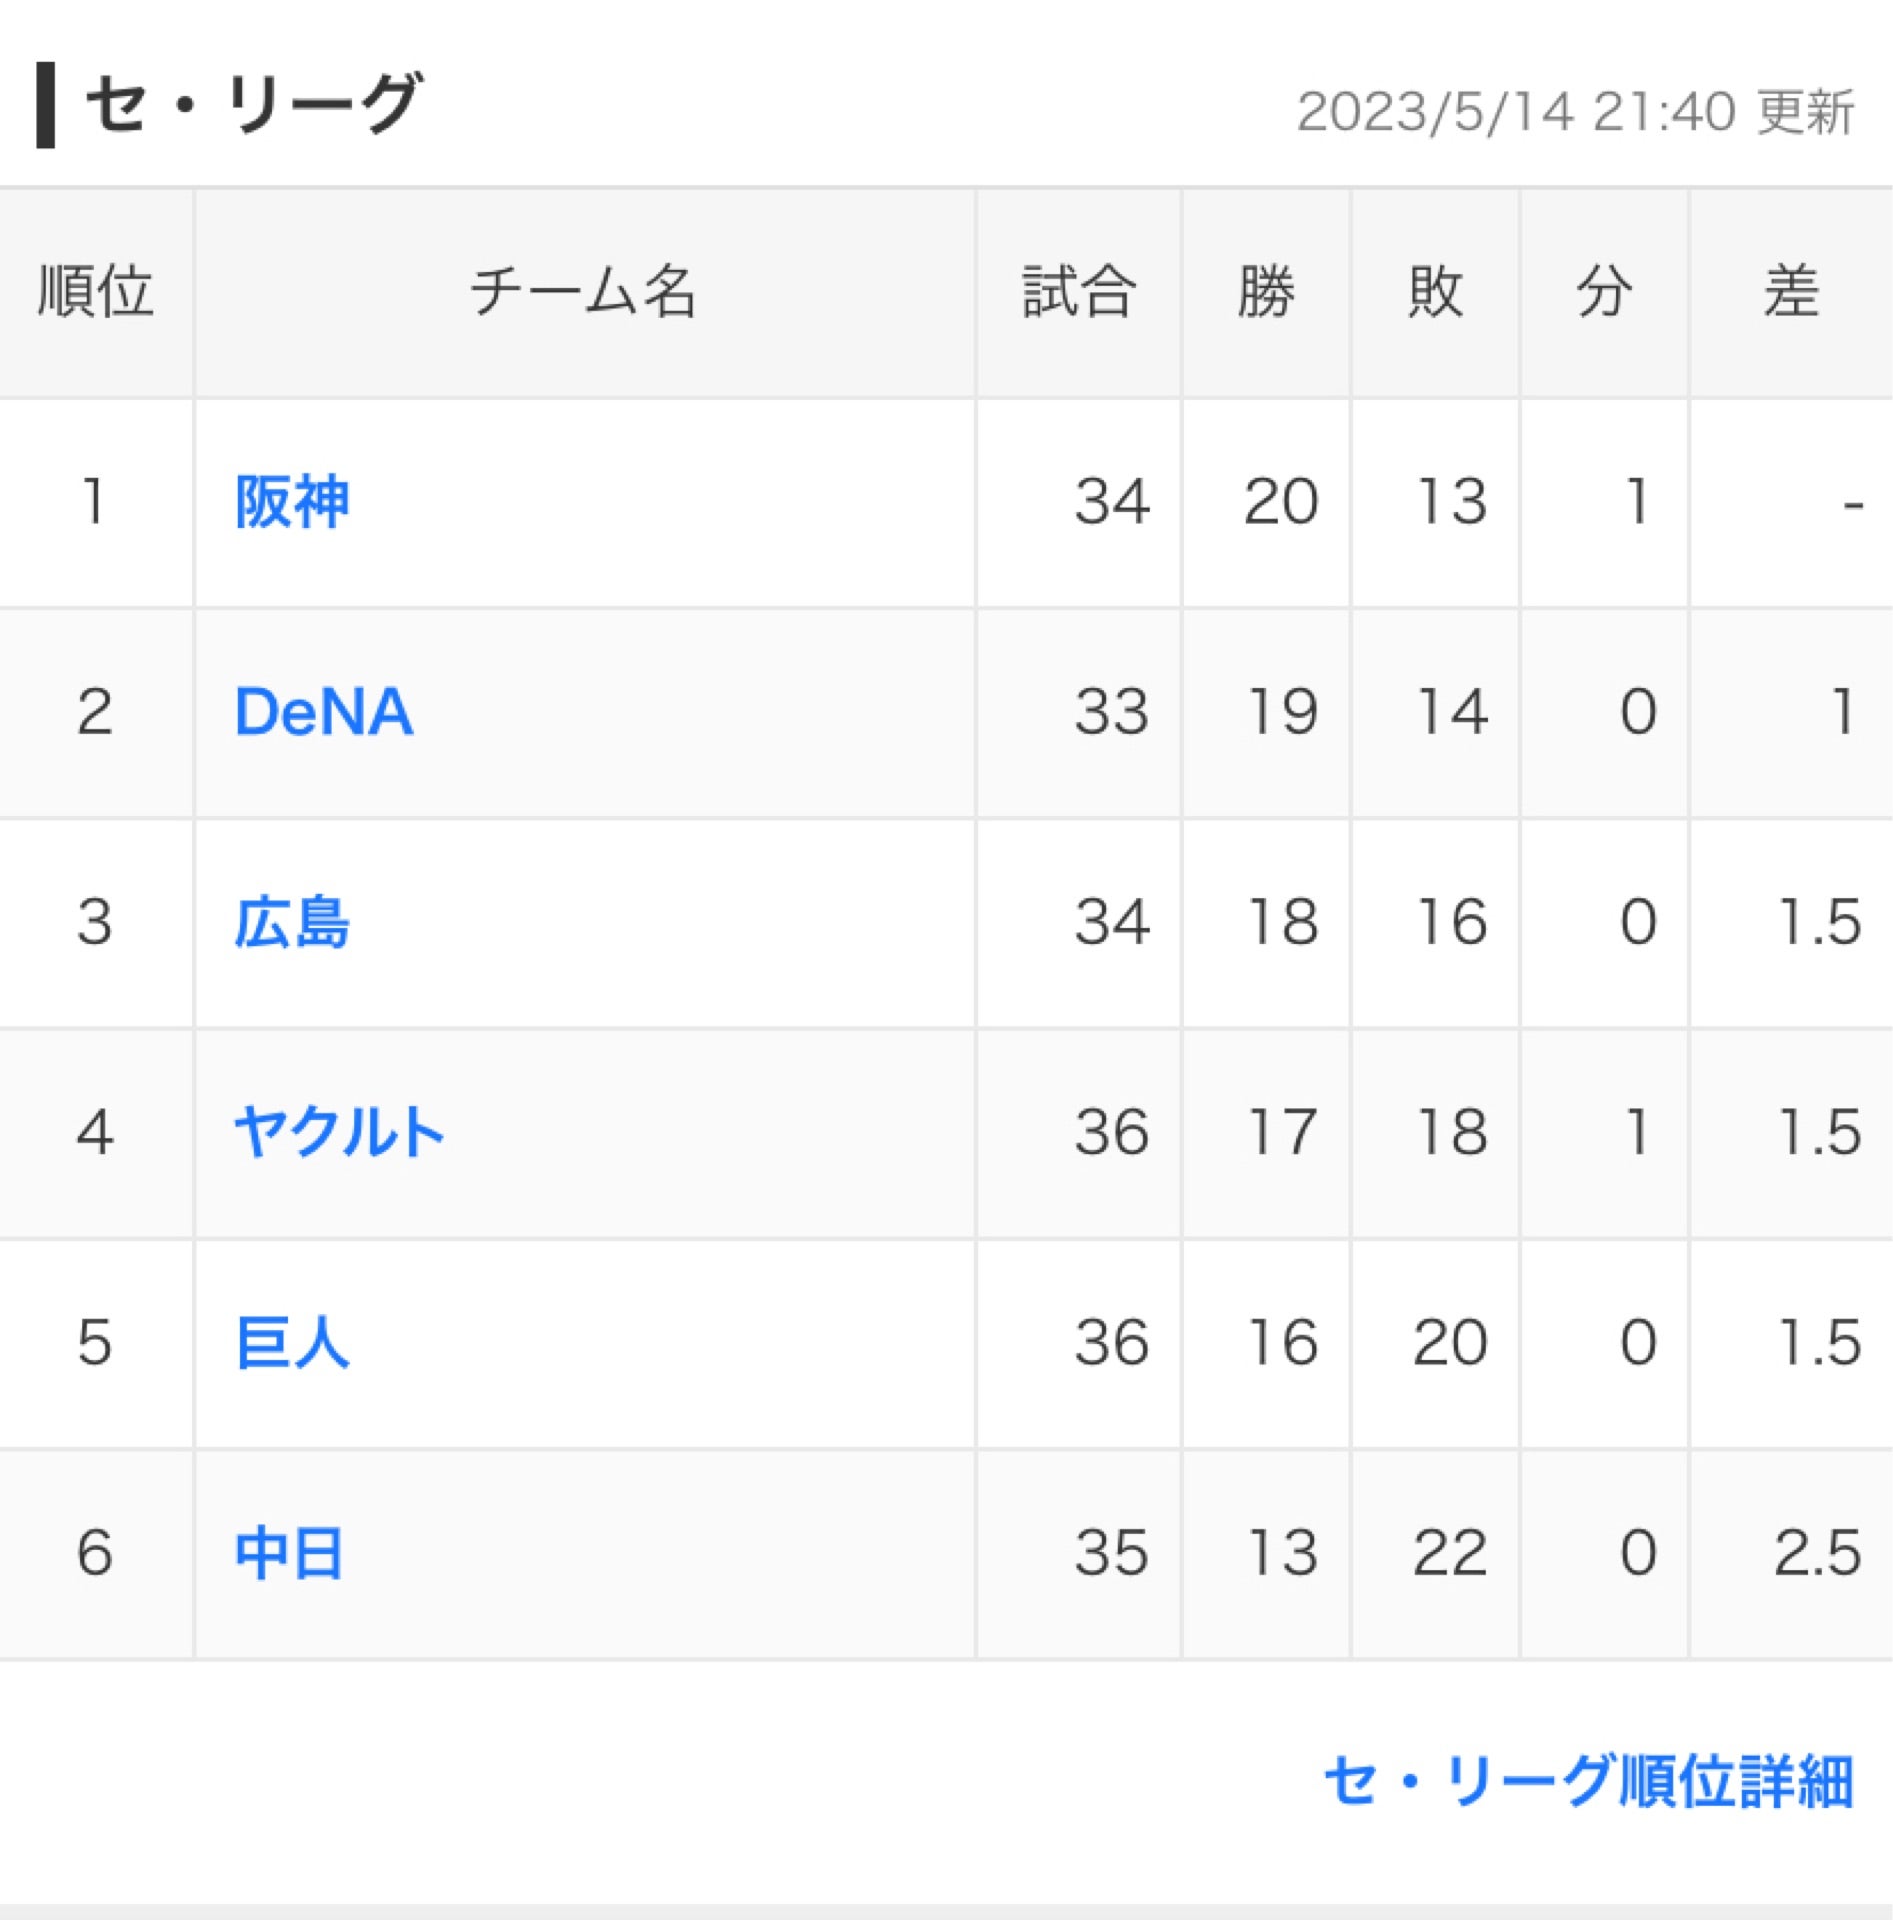
Task: Click the 差 column header
Action: [1790, 292]
